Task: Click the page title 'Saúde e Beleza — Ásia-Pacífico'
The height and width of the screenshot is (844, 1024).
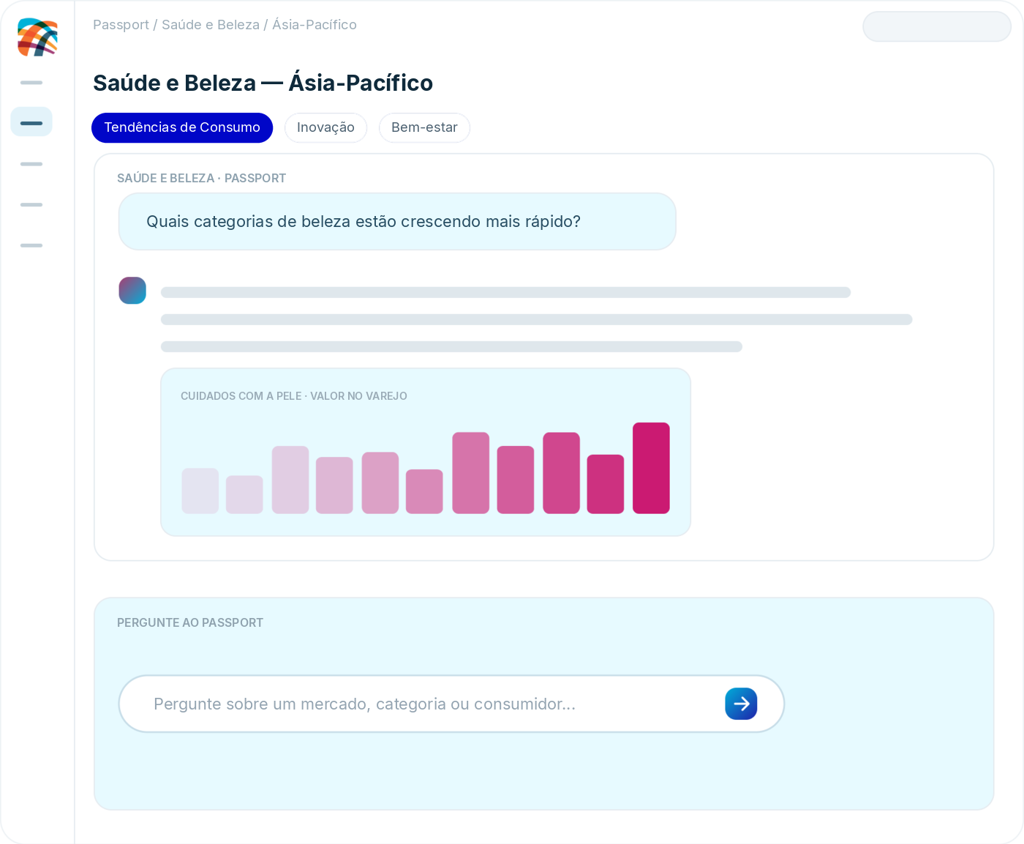Action: [x=263, y=83]
